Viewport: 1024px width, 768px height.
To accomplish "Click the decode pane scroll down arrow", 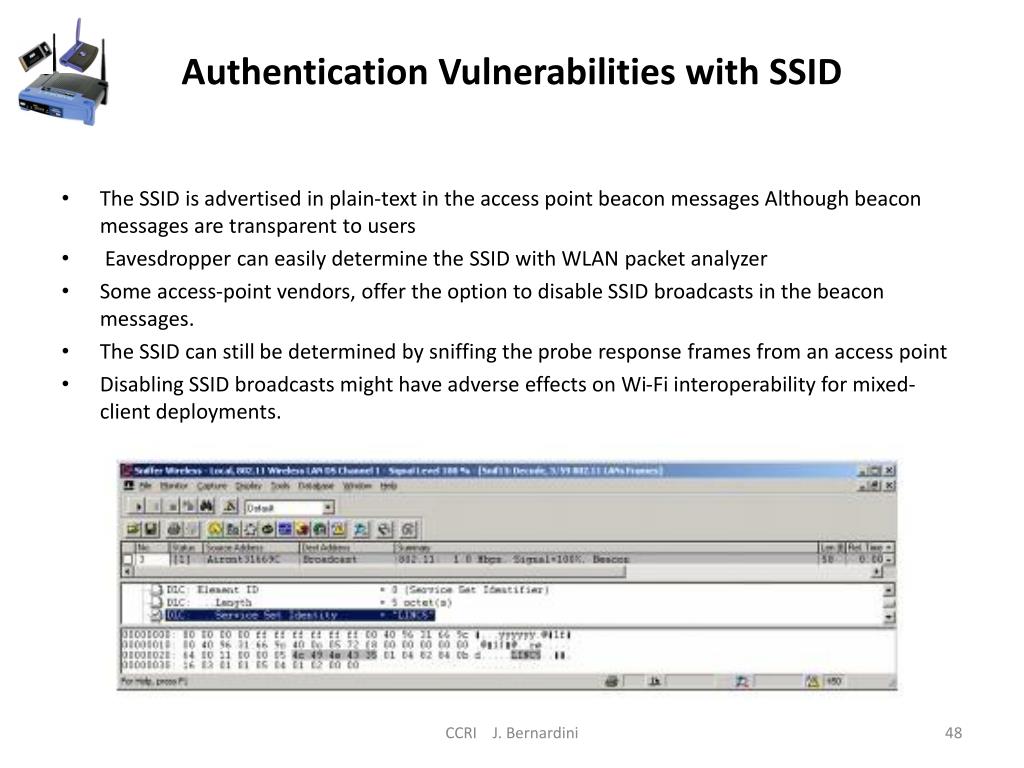I will [x=888, y=616].
